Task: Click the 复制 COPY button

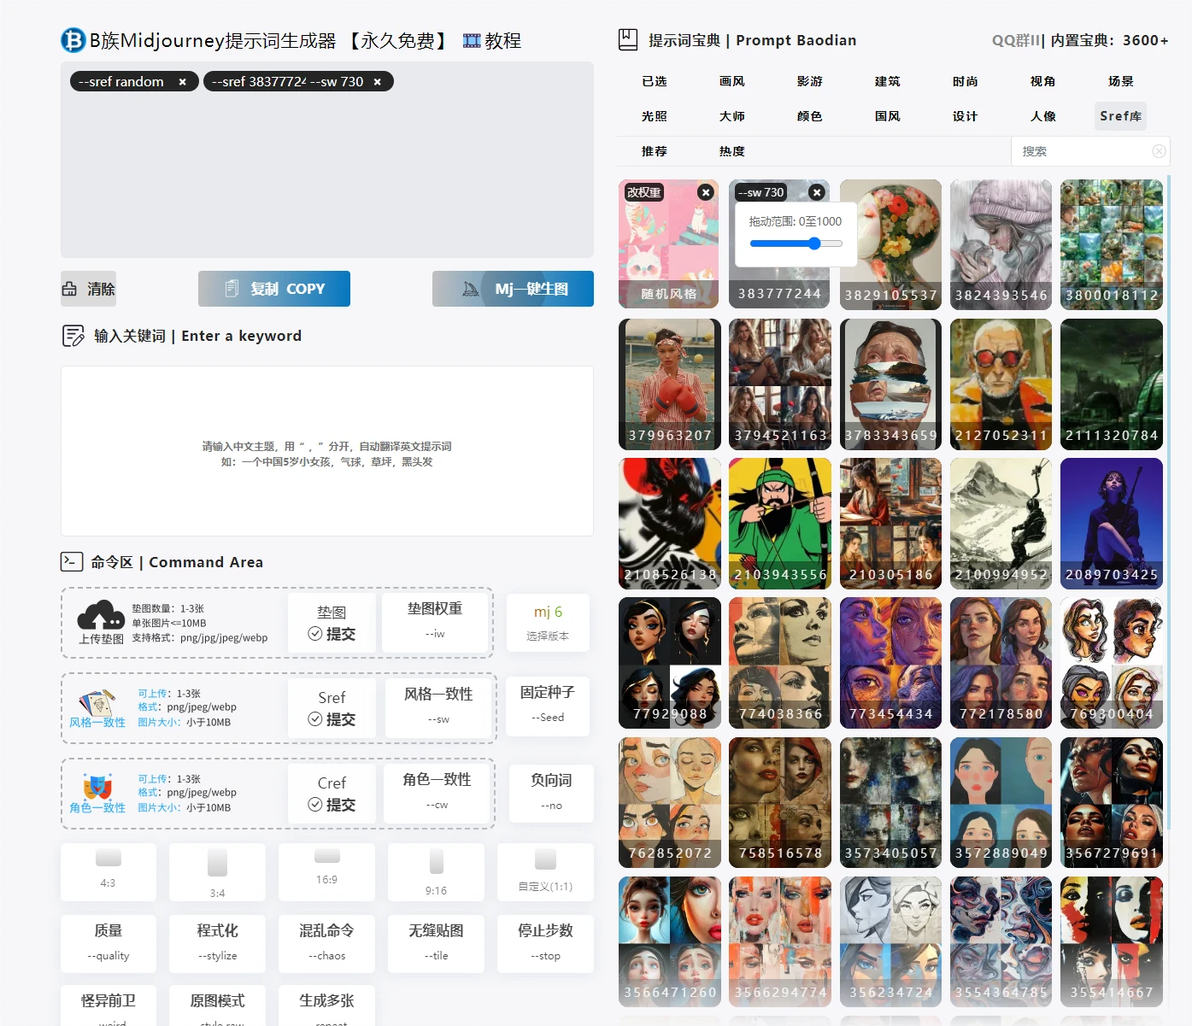Action: click(x=274, y=289)
